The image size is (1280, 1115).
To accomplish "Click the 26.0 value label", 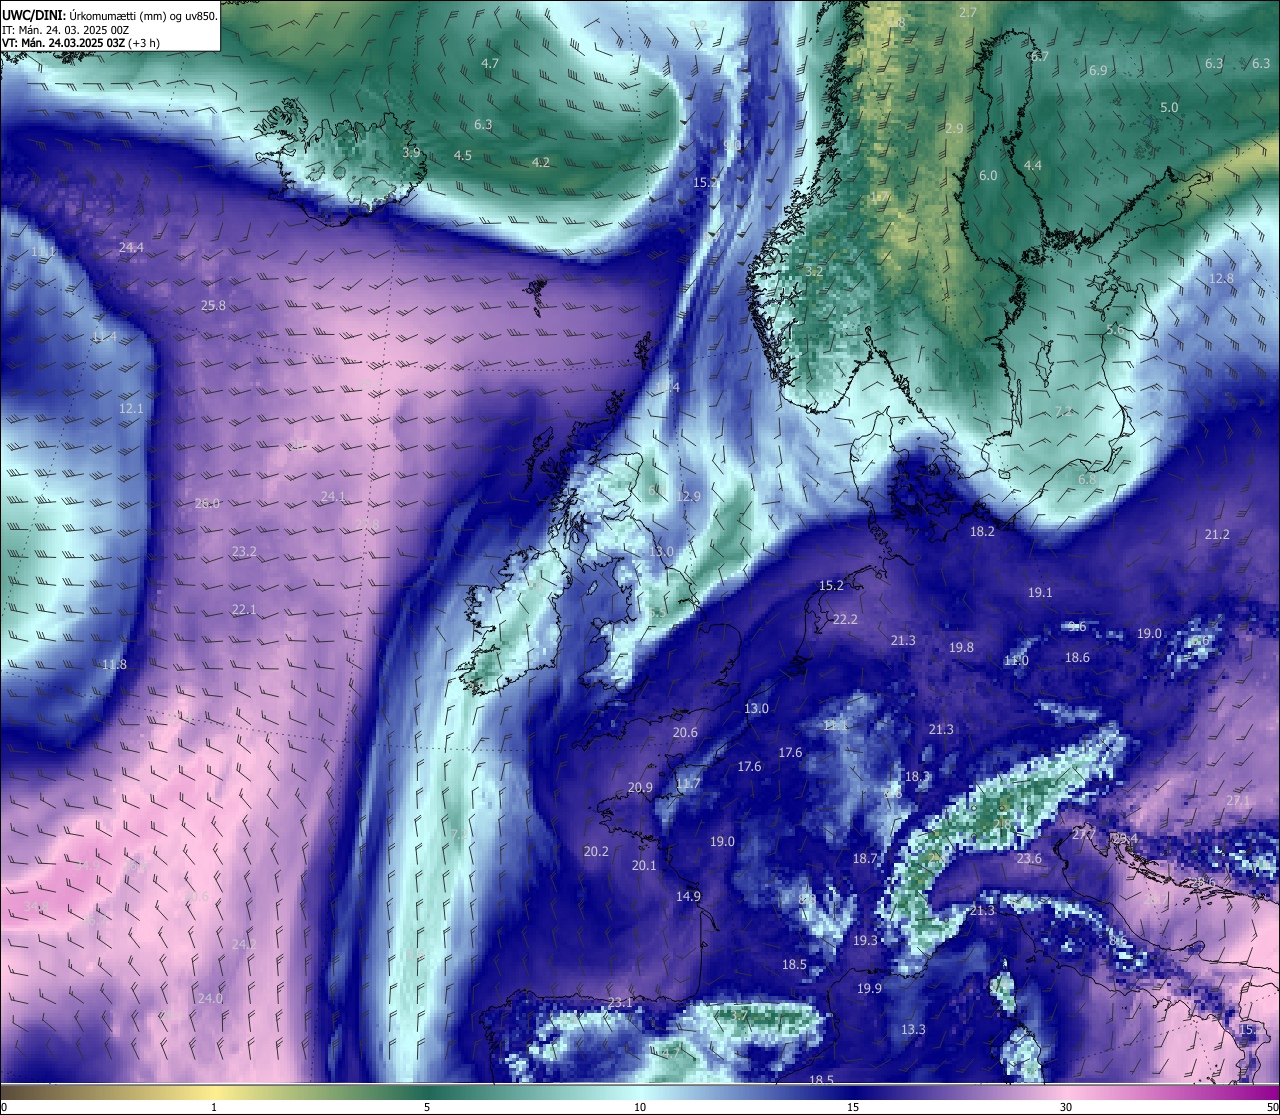I will [207, 504].
